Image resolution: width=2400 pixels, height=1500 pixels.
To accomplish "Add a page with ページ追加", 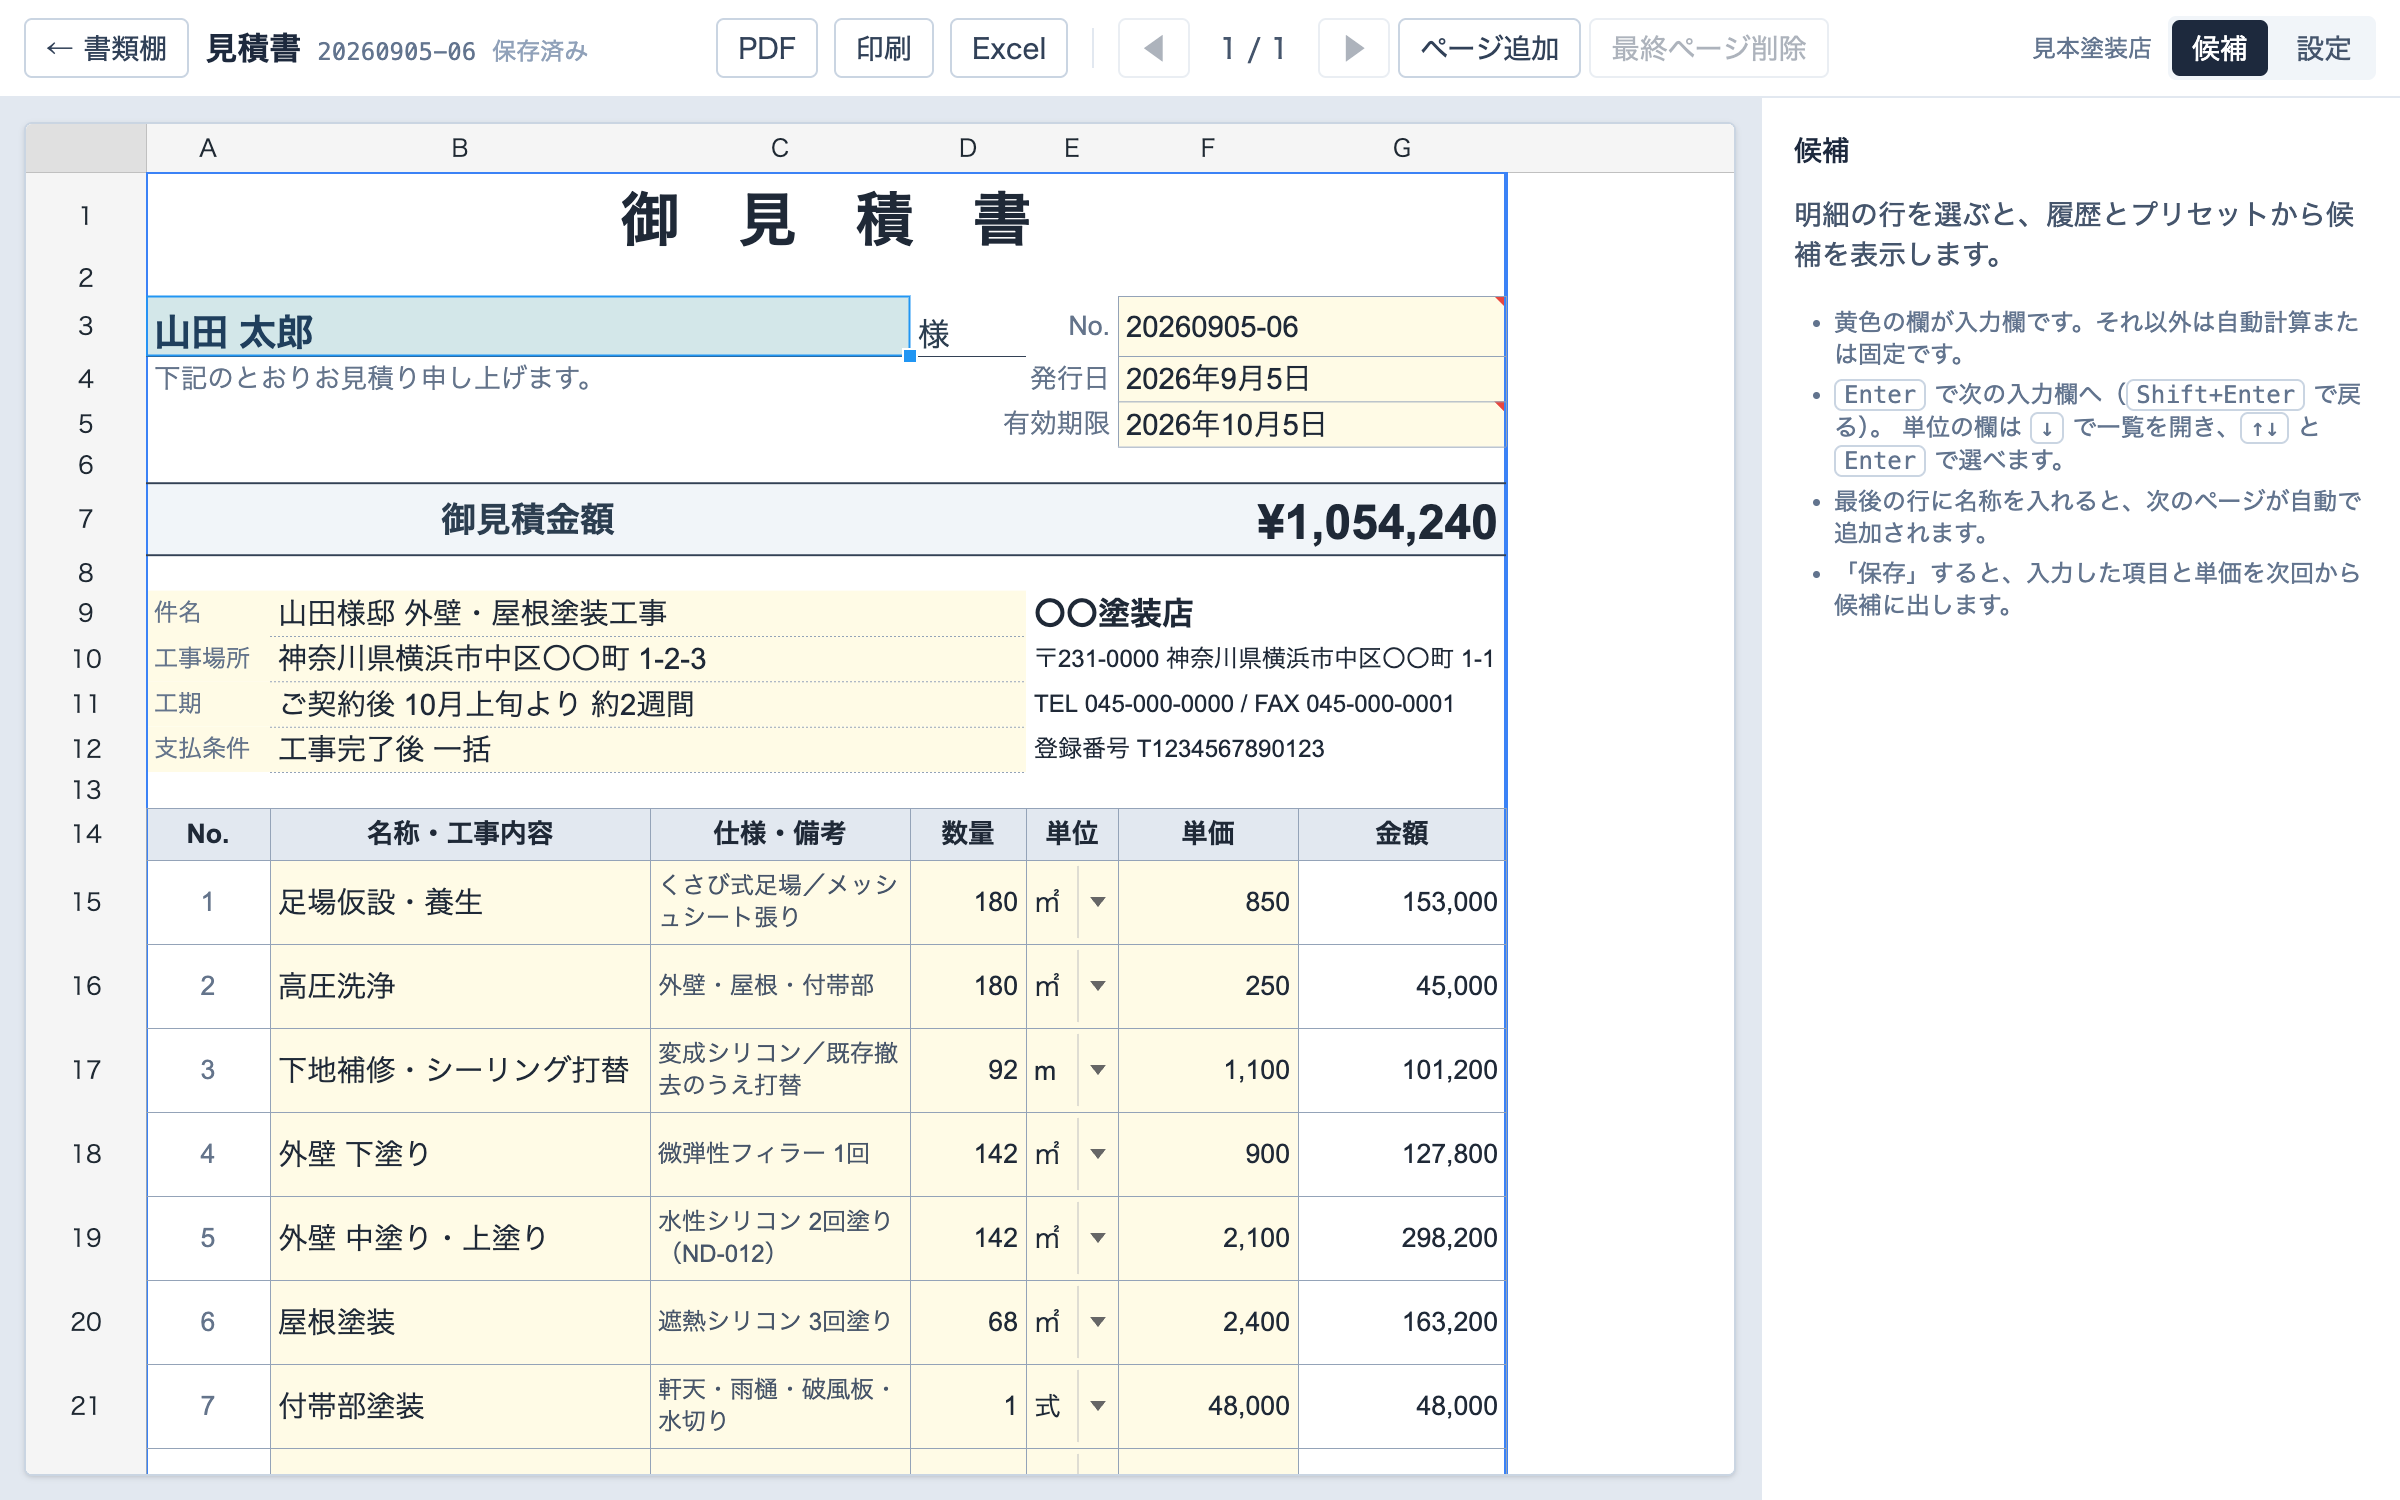I will tap(1489, 48).
